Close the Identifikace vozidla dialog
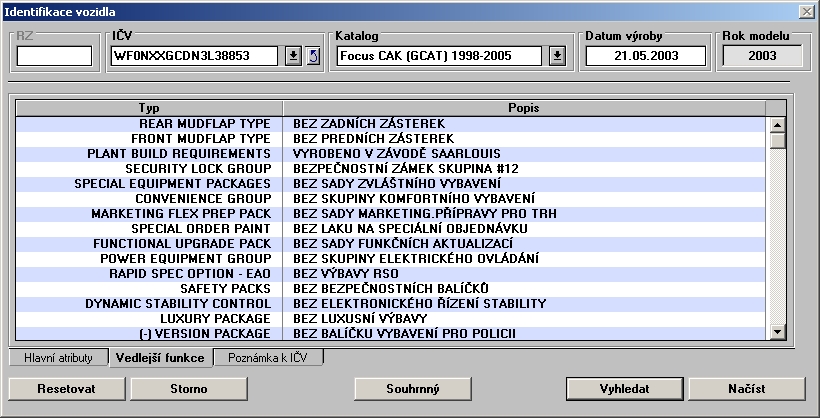Image resolution: width=820 pixels, height=418 pixels. 806,10
